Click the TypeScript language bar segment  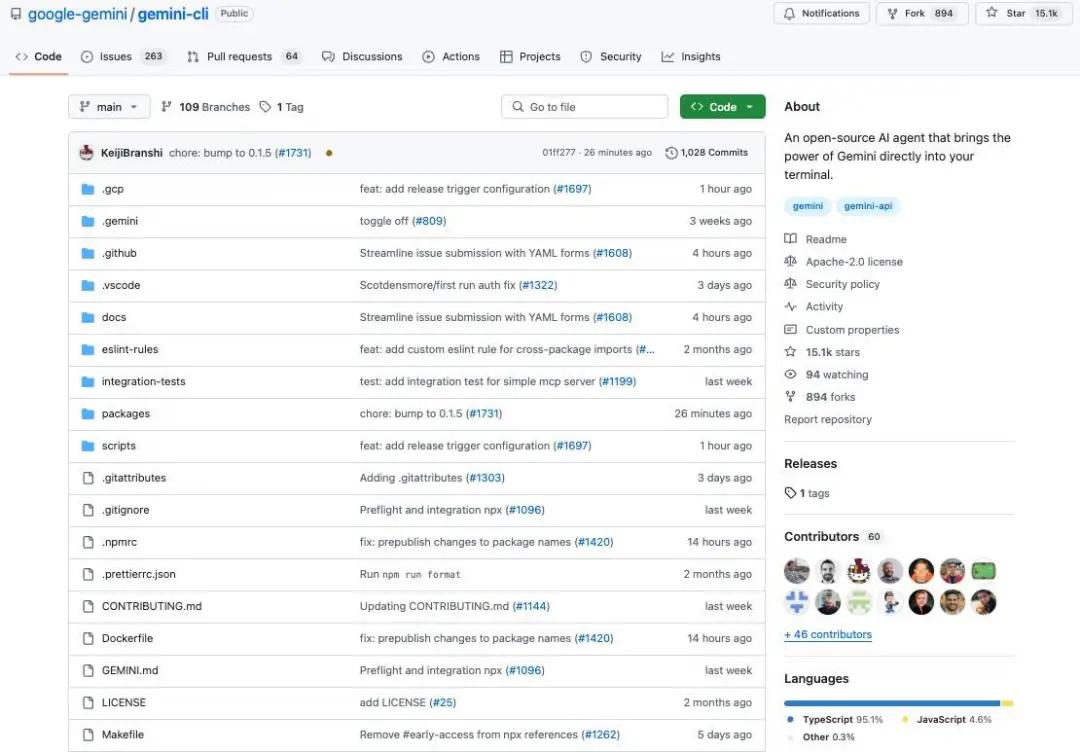coord(891,703)
